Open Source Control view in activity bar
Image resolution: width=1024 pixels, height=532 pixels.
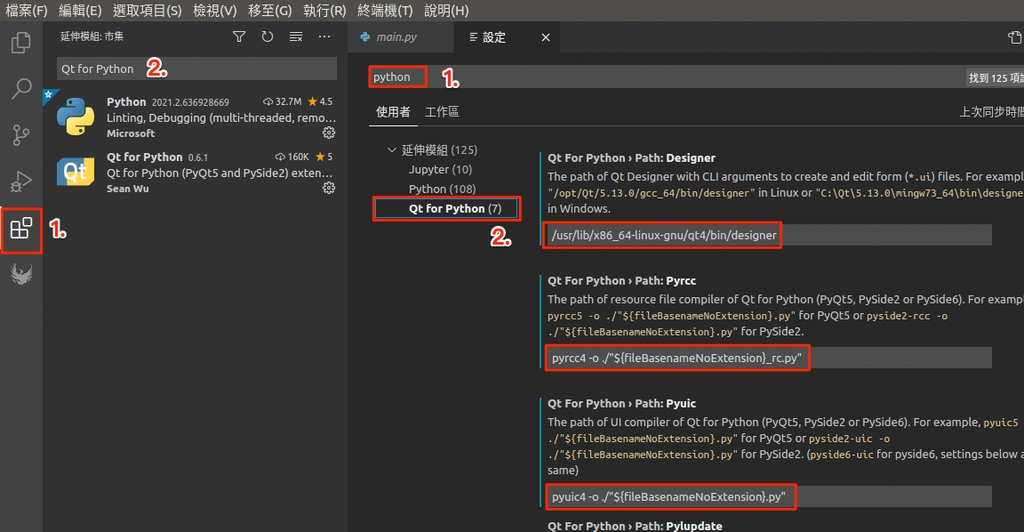point(21,135)
